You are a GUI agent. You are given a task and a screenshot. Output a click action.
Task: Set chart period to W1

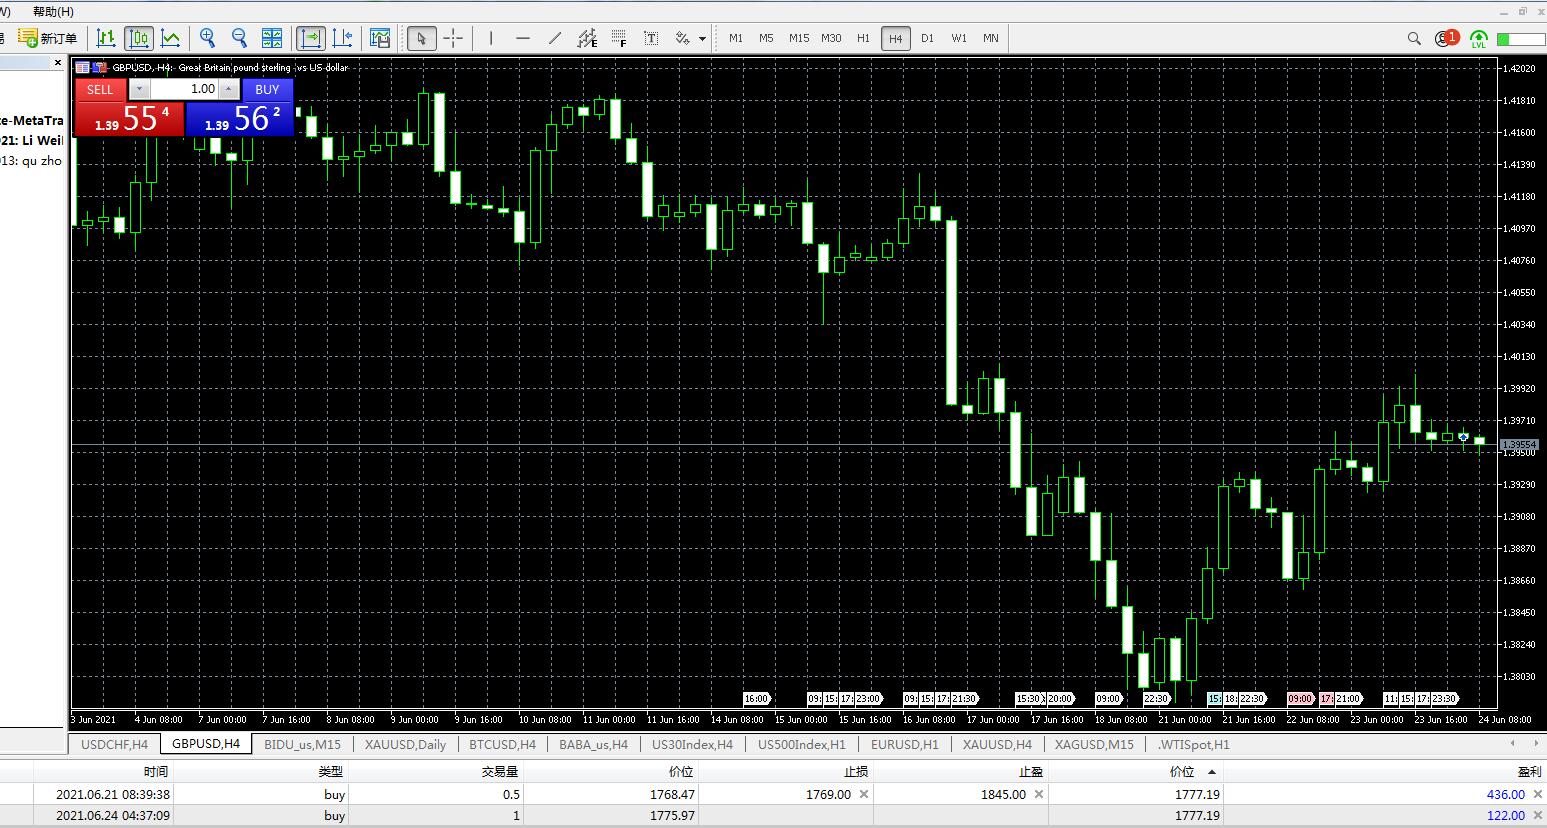(x=959, y=38)
